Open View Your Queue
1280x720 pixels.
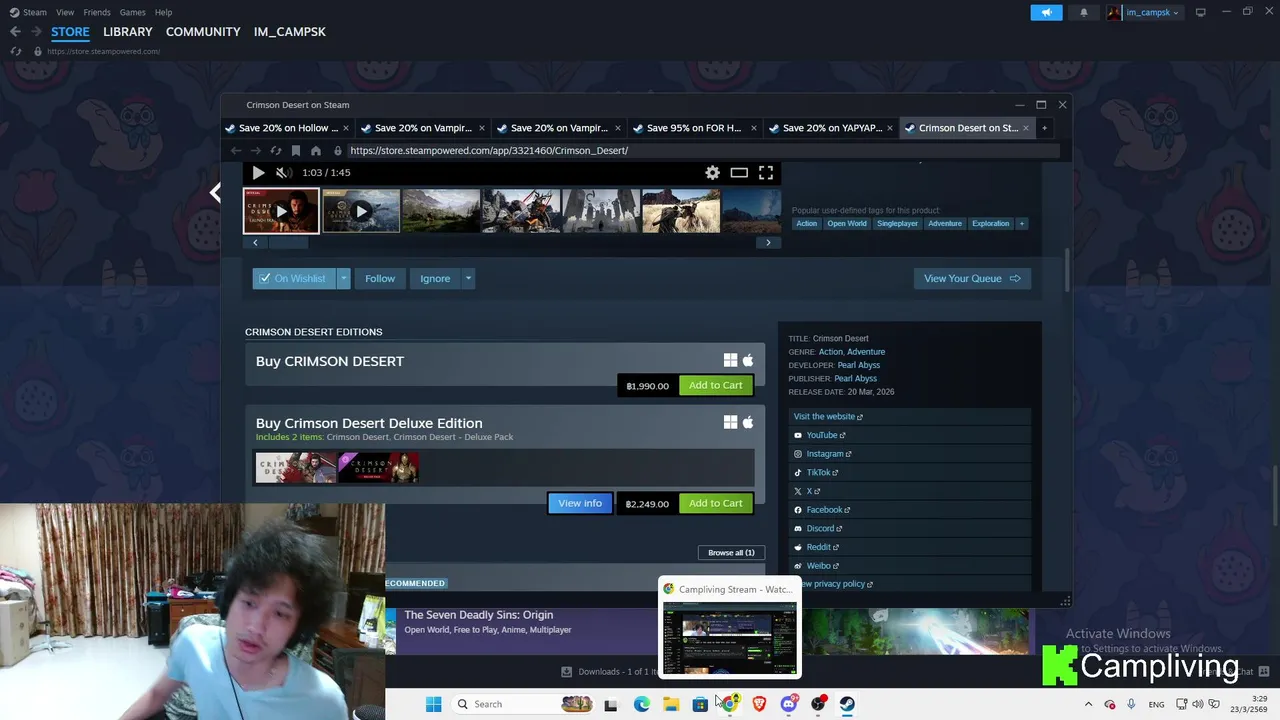(972, 278)
